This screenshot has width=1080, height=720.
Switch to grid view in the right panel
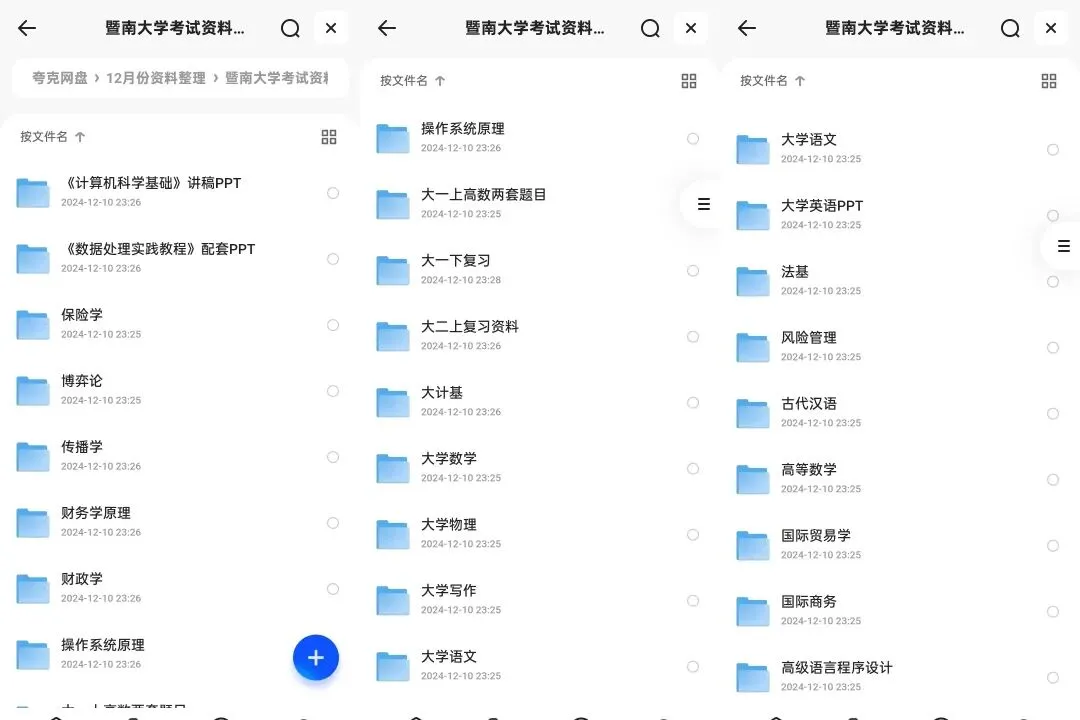tap(1048, 81)
